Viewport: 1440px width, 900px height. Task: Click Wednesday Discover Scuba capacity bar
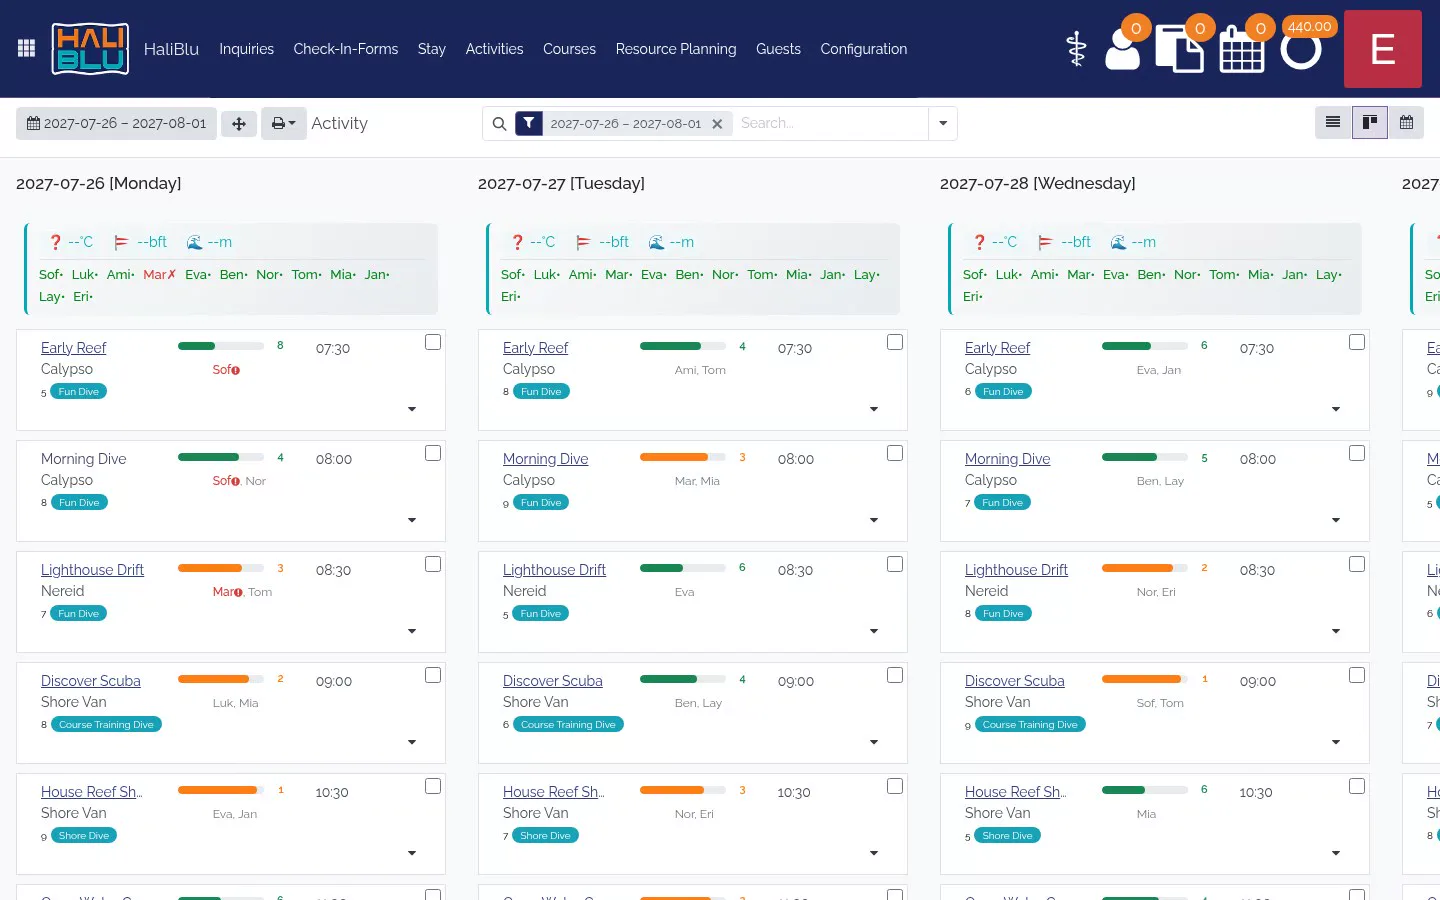point(1145,679)
